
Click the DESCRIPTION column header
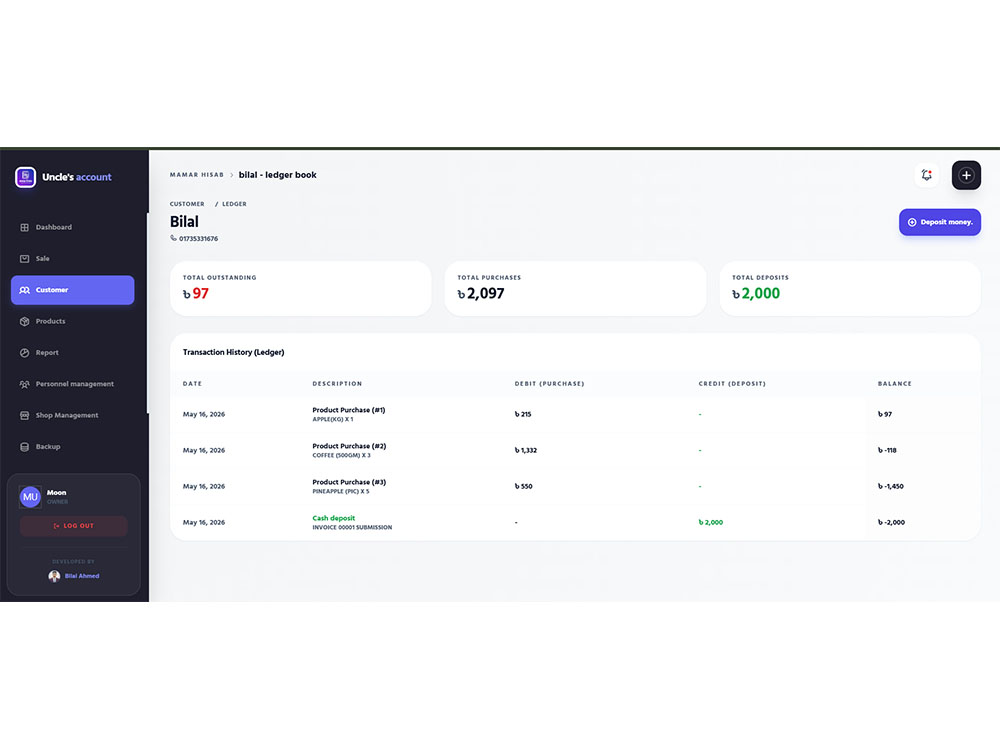pyautogui.click(x=337, y=384)
